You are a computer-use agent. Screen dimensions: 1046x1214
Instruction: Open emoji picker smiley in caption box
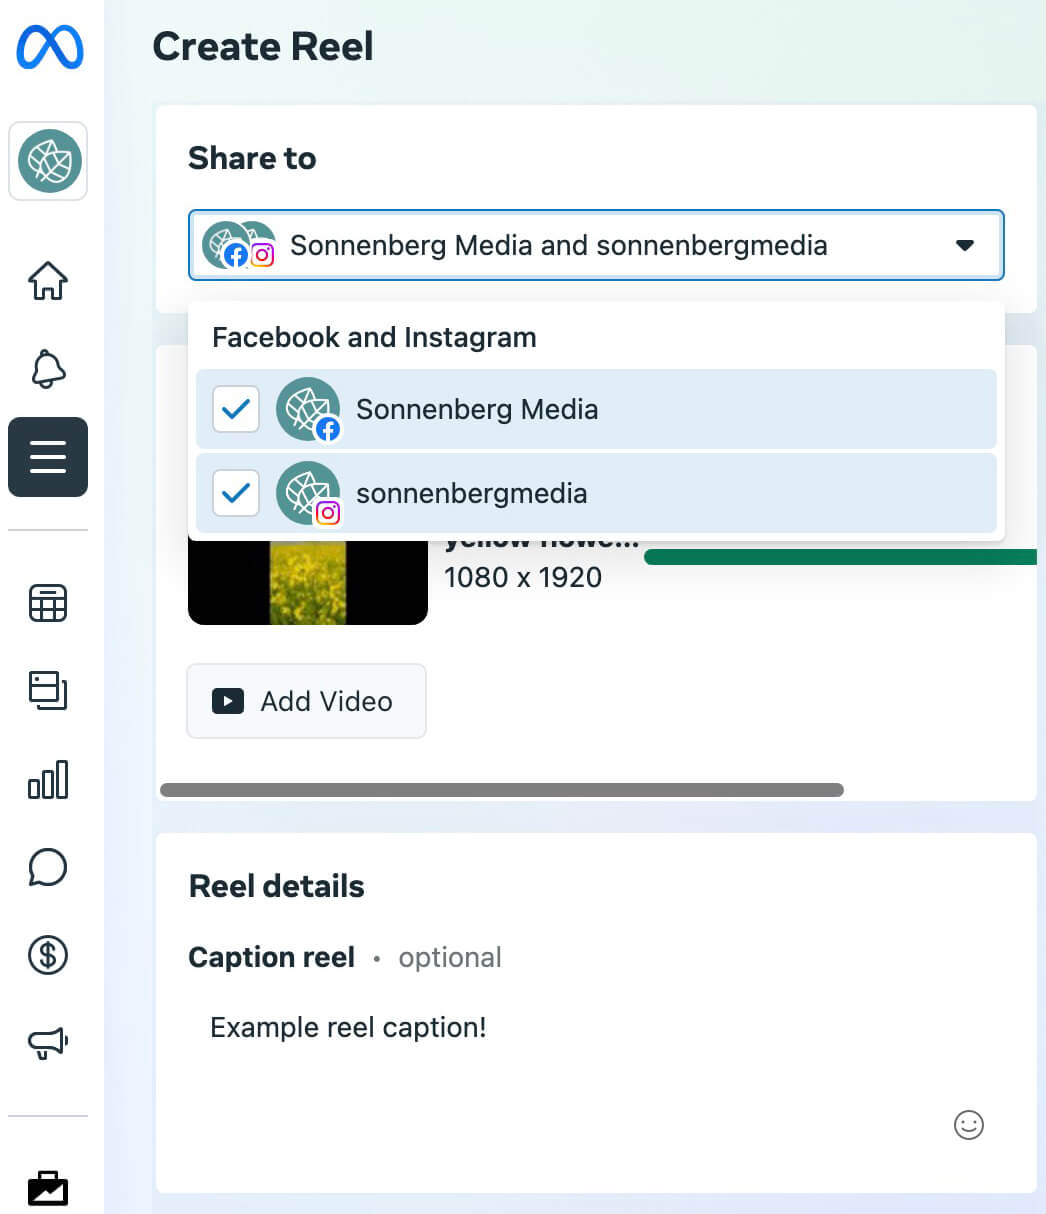[x=968, y=1125]
